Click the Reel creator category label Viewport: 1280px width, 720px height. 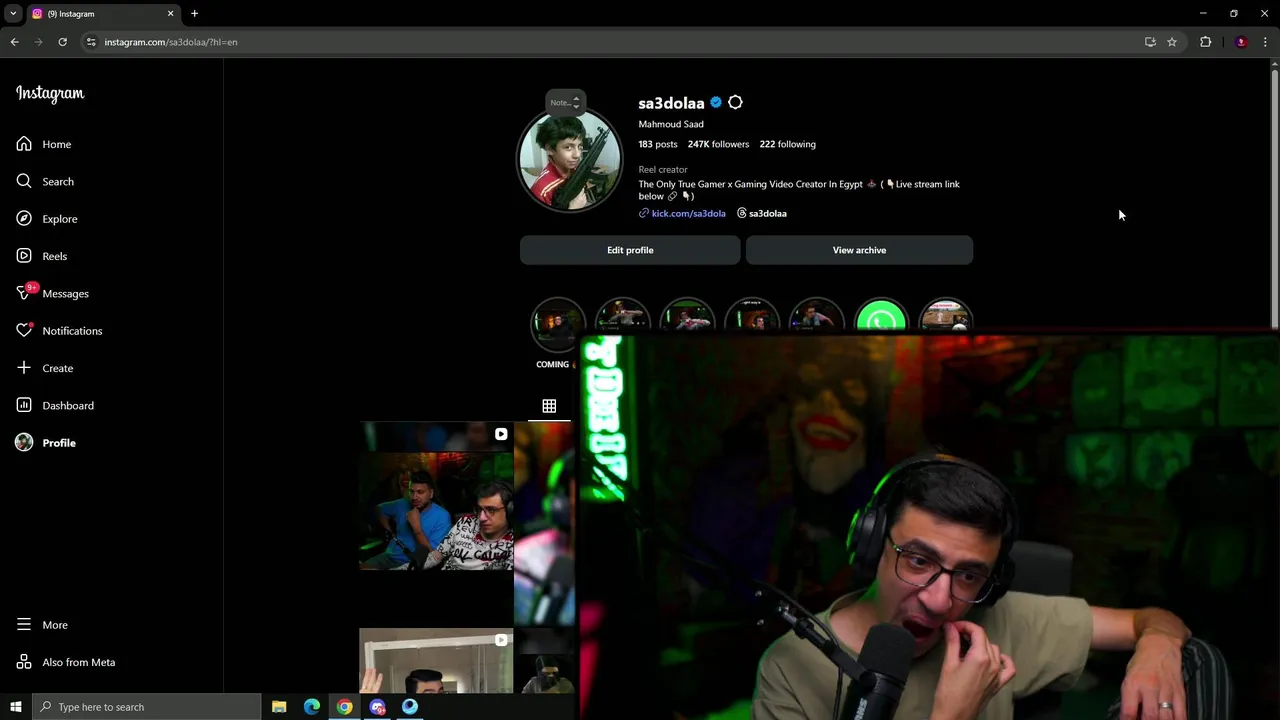[663, 170]
